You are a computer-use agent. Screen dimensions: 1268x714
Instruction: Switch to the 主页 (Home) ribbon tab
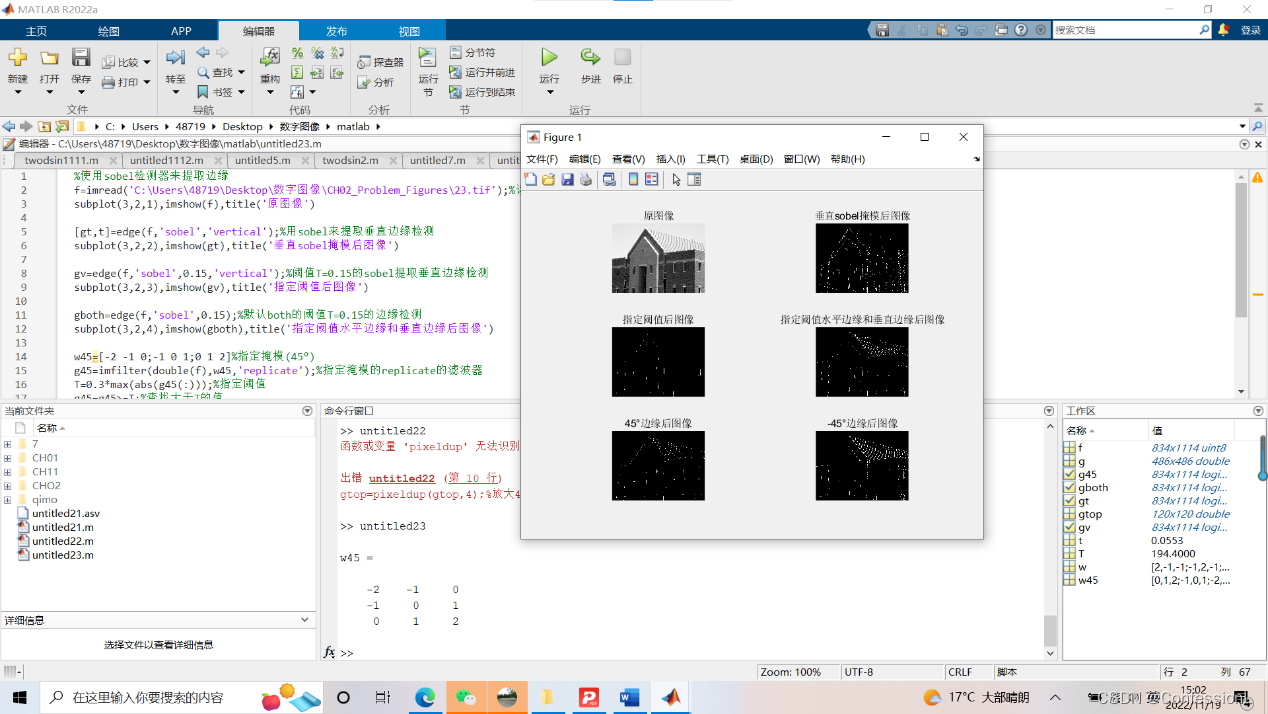click(36, 31)
